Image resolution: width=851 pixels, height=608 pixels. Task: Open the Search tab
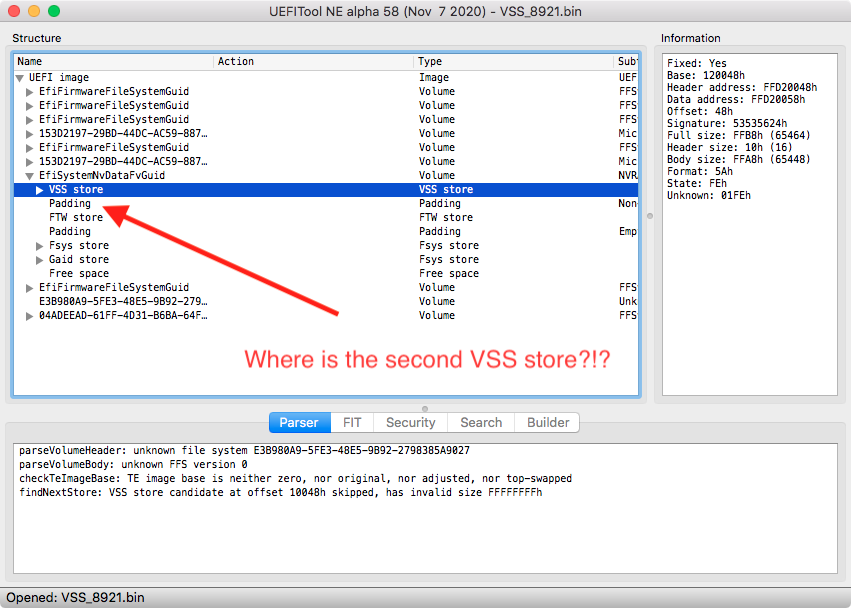(x=481, y=422)
